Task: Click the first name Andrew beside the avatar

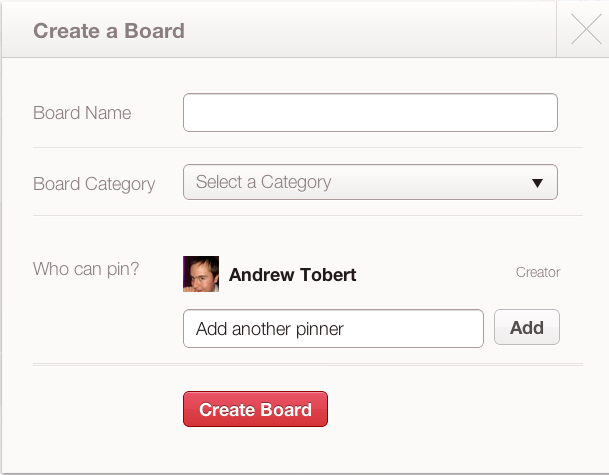Action: coord(261,275)
